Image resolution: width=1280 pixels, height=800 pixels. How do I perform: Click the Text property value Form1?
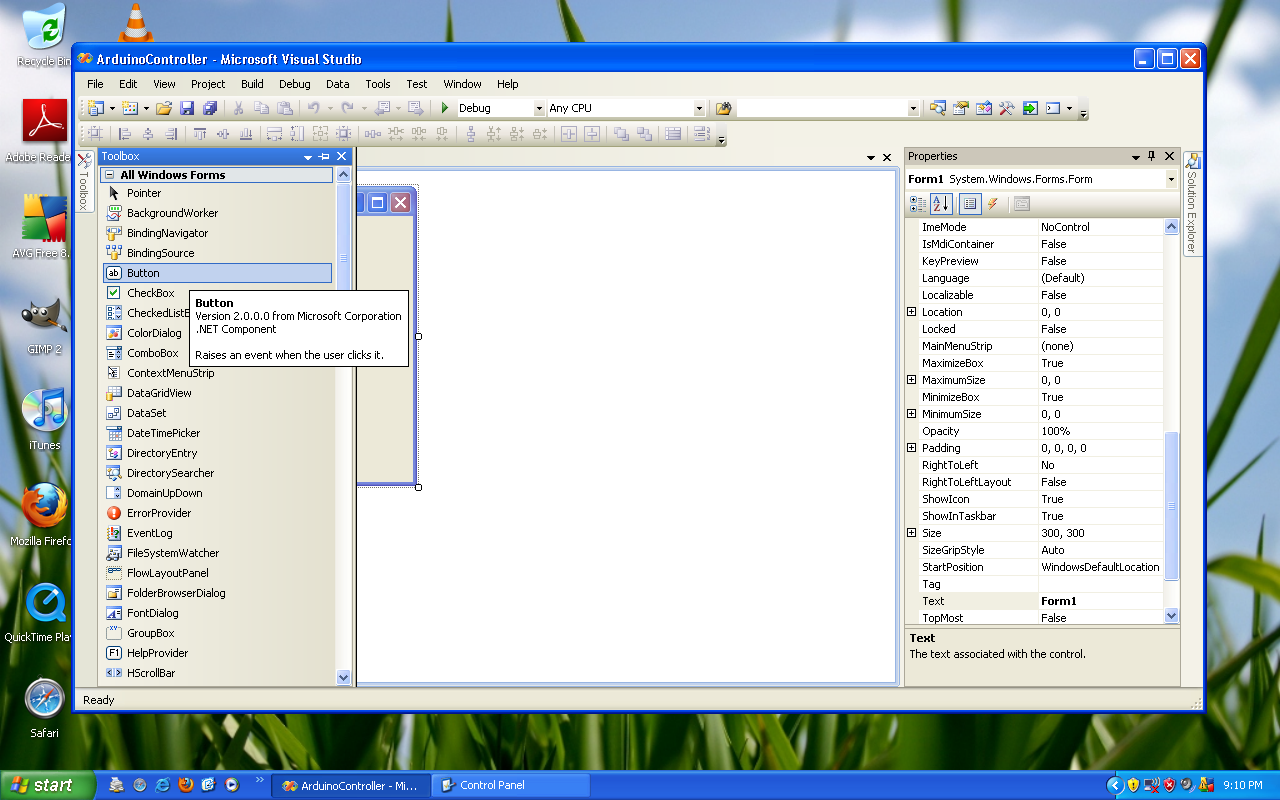click(x=1100, y=601)
